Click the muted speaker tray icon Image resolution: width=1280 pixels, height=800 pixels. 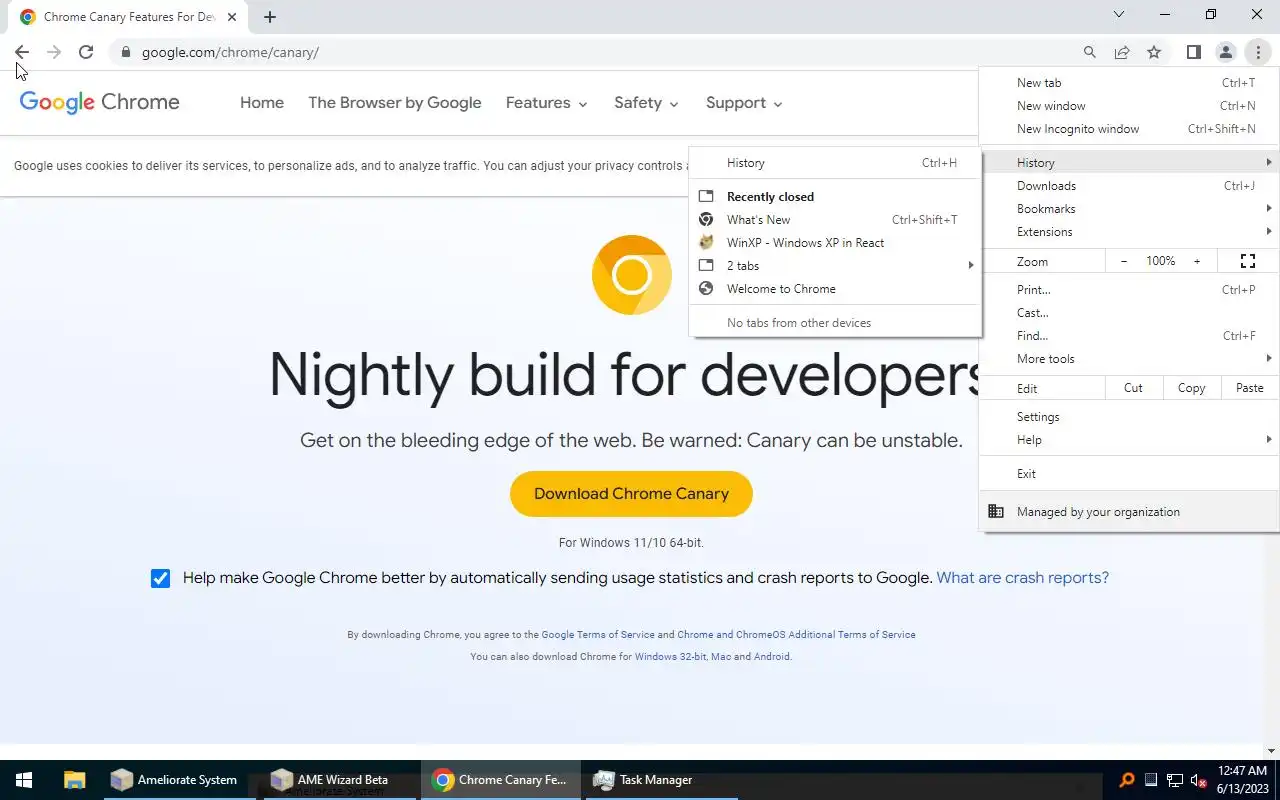coord(1198,780)
